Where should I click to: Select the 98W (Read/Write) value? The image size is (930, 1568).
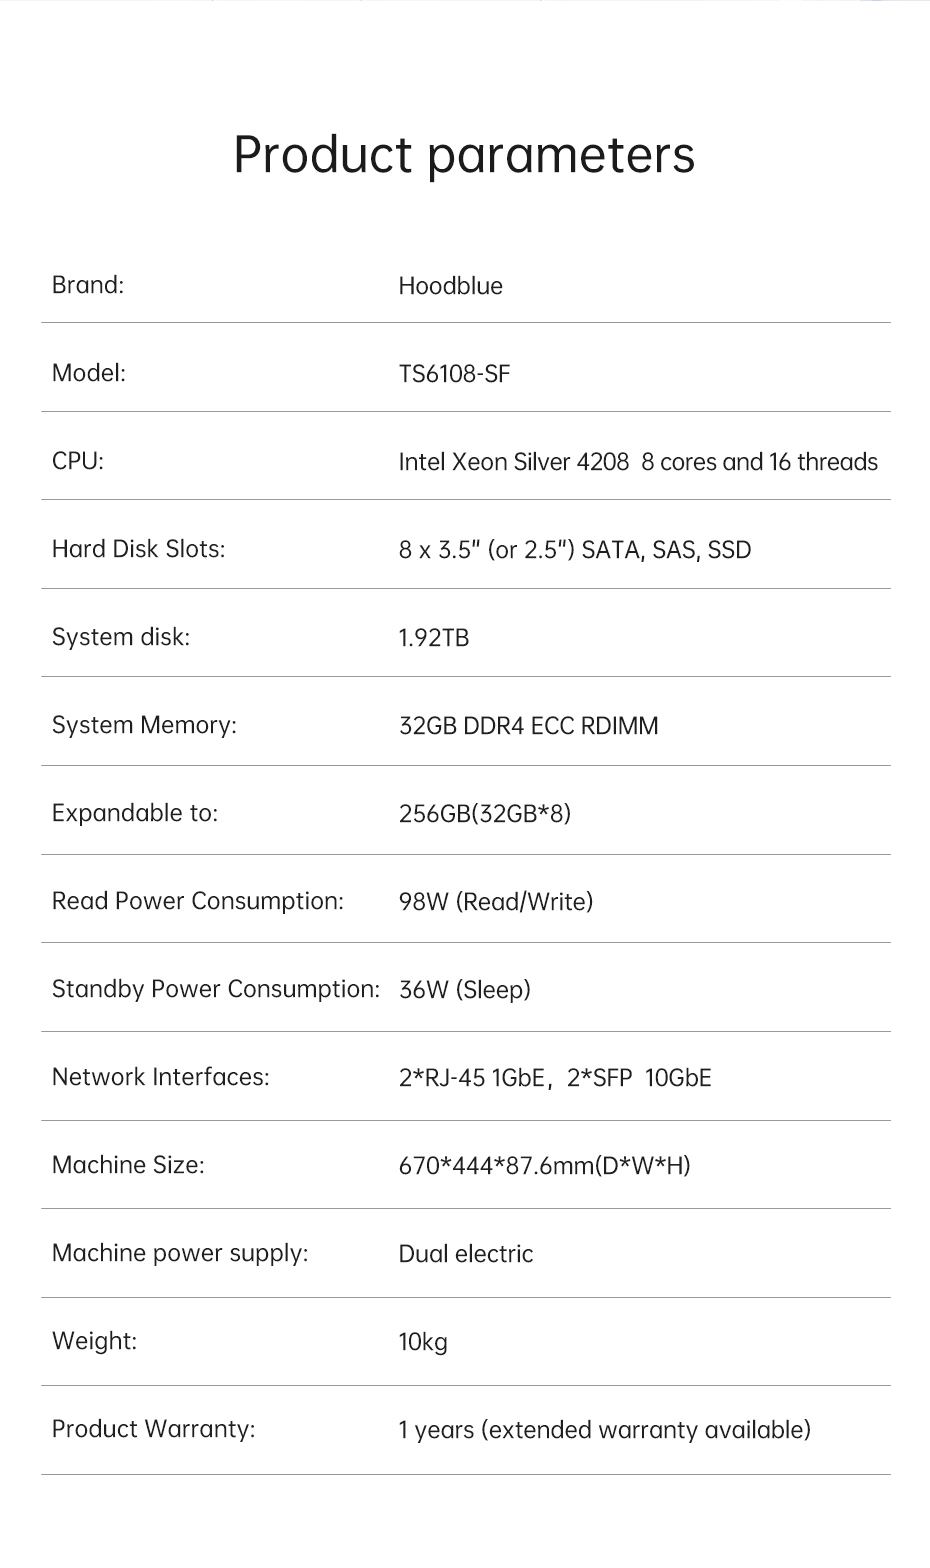(x=495, y=902)
